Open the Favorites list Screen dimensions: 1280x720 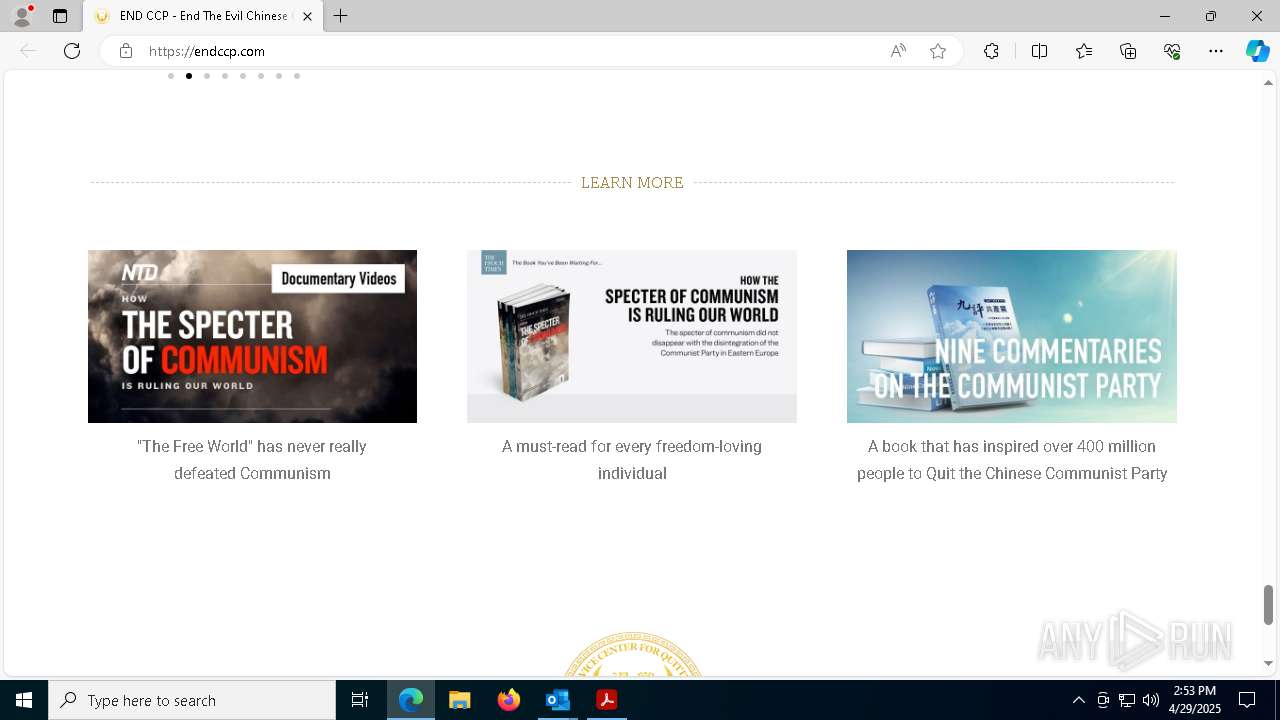coord(1084,51)
